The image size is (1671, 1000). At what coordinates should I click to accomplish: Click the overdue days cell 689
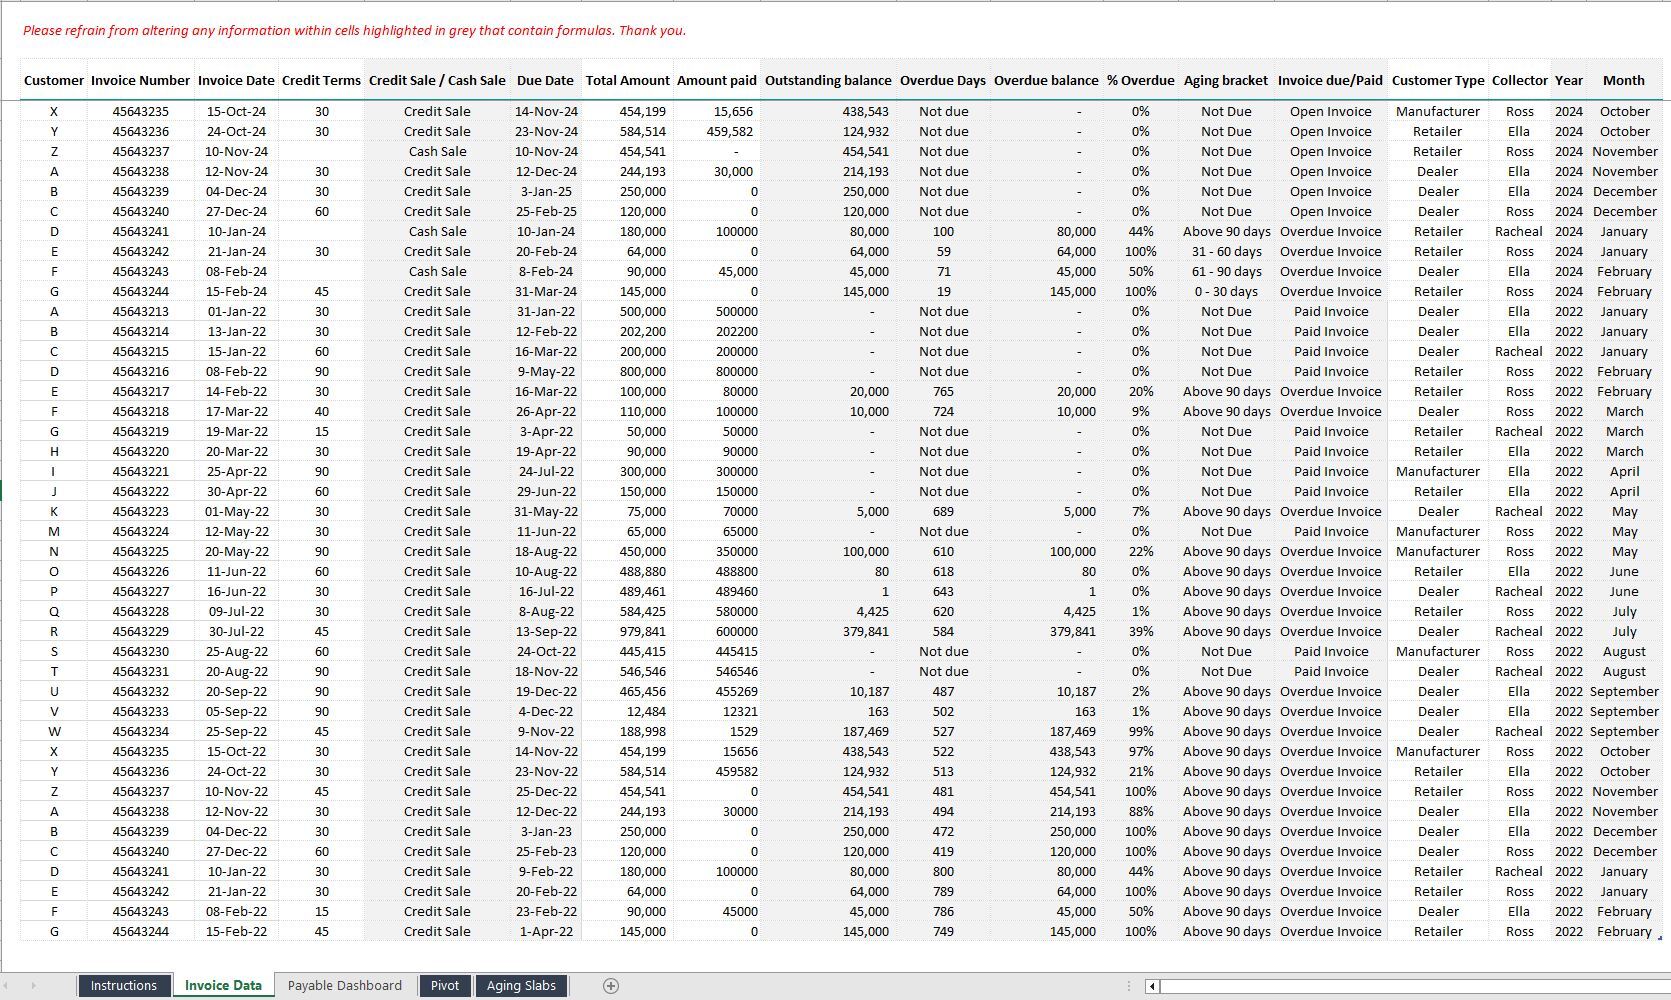coord(943,511)
